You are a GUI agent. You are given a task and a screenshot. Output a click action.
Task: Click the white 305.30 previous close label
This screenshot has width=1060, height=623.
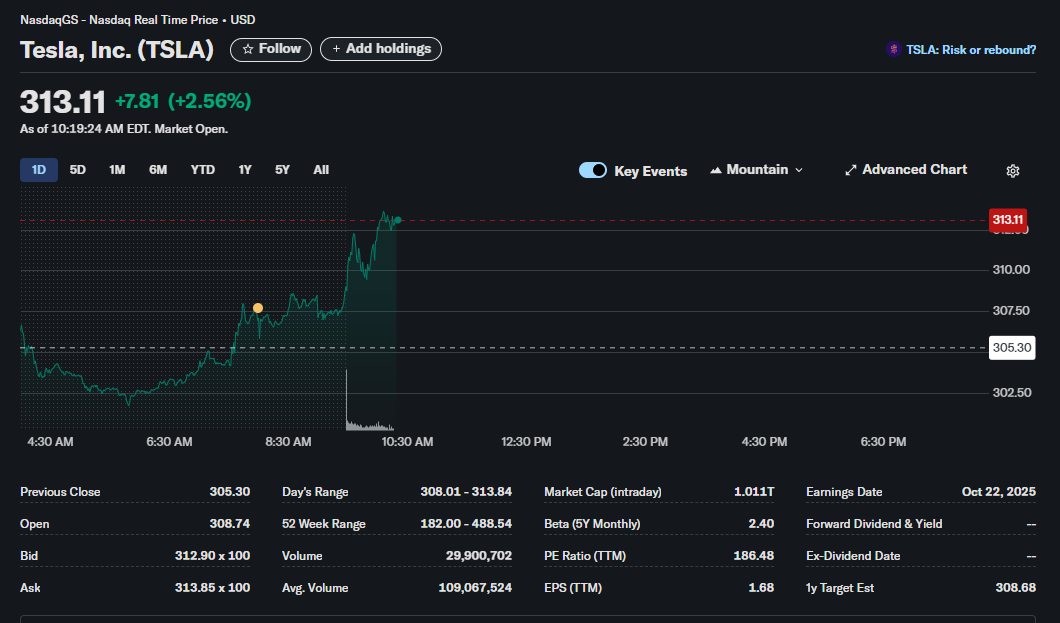1012,348
